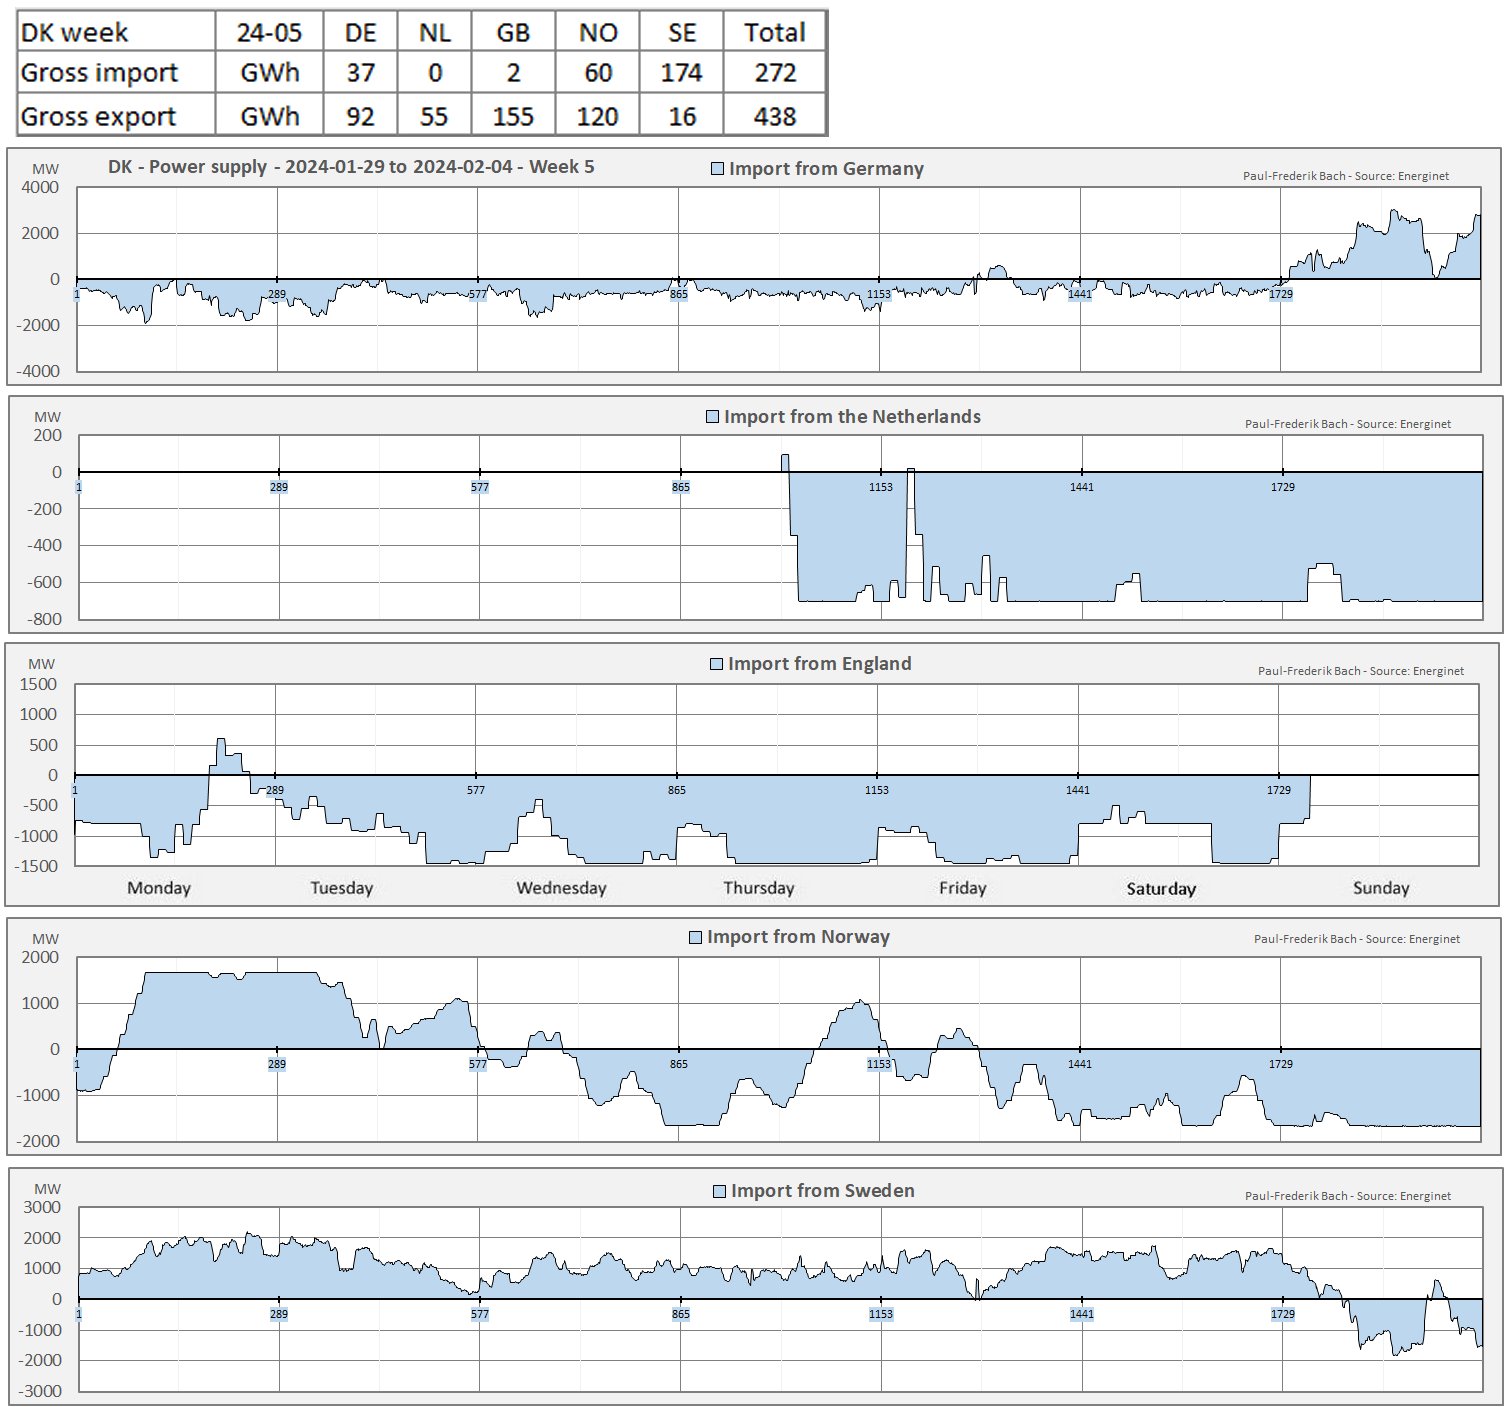Click the Import from Sweden legend swatch
1510x1407 pixels.
(x=719, y=1191)
